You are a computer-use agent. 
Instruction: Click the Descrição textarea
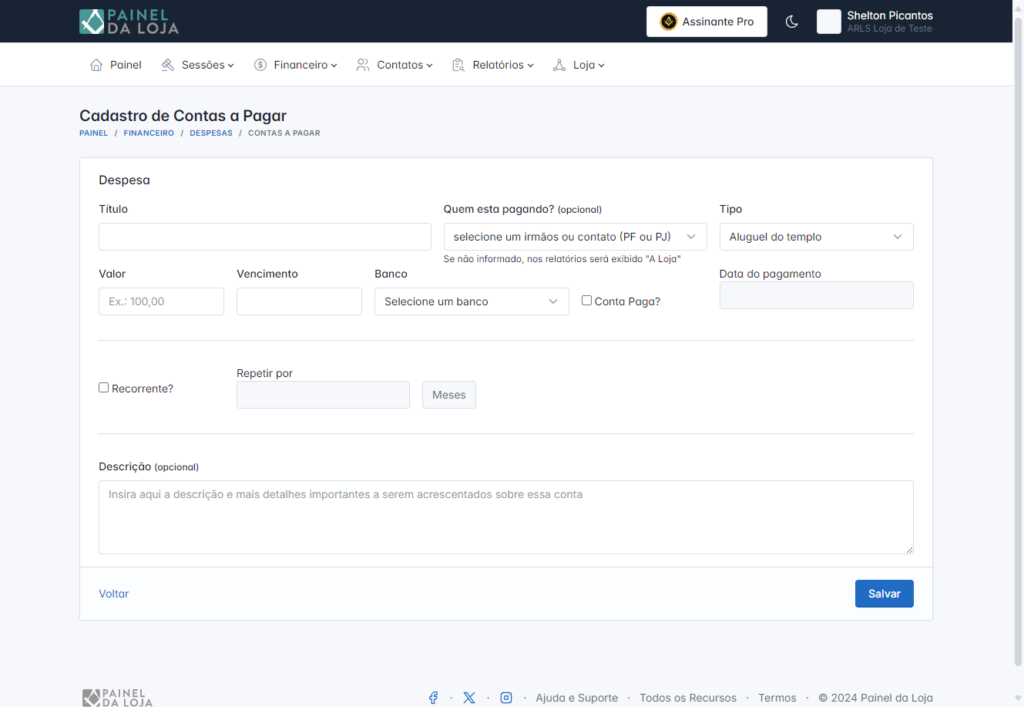click(506, 517)
